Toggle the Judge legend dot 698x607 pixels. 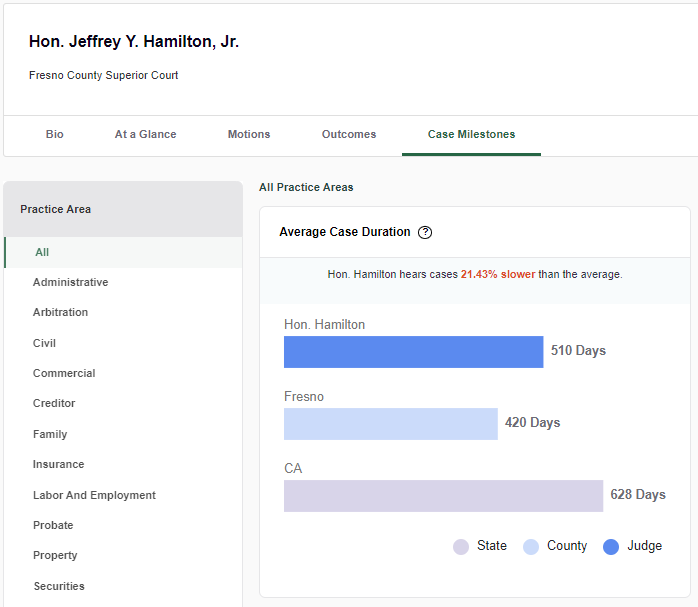pos(611,547)
